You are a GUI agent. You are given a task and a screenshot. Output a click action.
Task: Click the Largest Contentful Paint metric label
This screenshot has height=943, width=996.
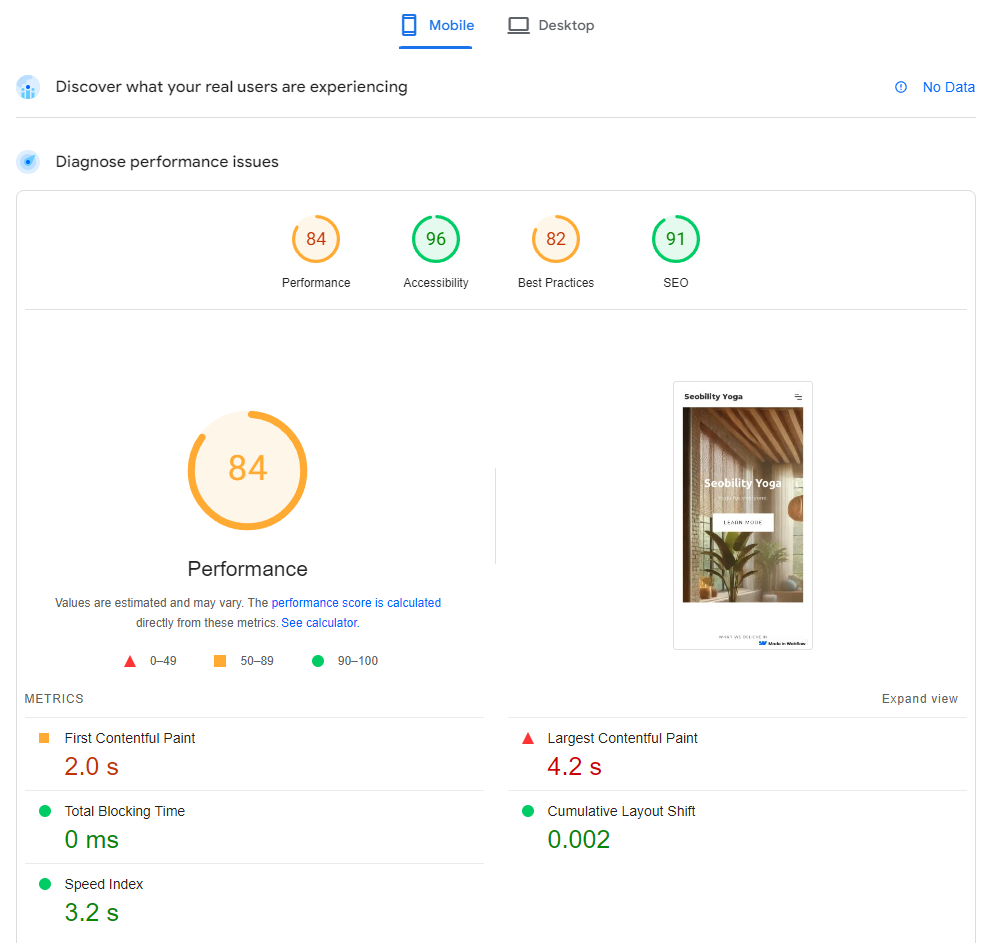pyautogui.click(x=622, y=738)
